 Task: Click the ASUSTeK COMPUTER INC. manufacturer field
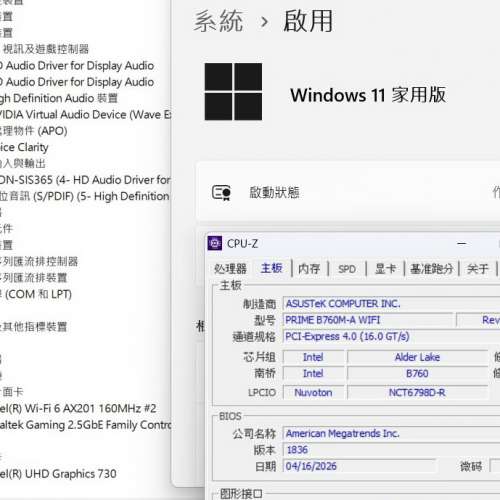(x=391, y=304)
